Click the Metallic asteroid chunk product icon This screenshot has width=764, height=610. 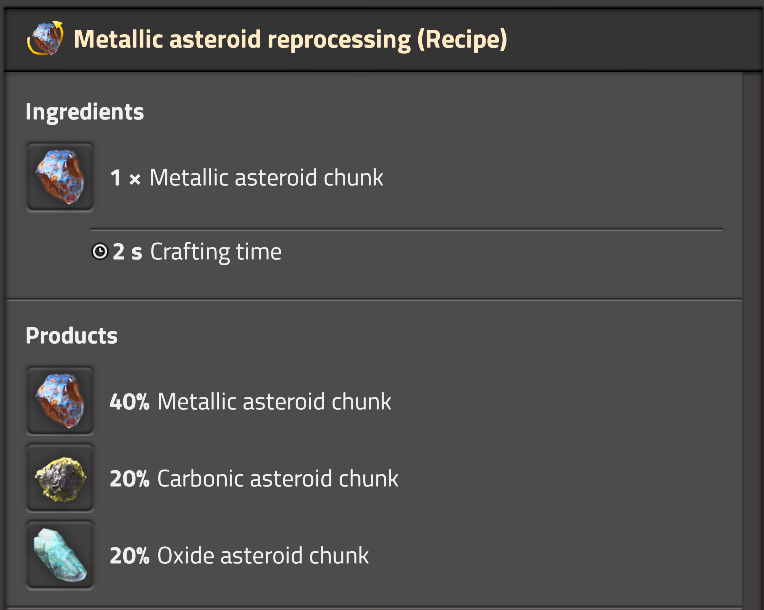tap(60, 400)
